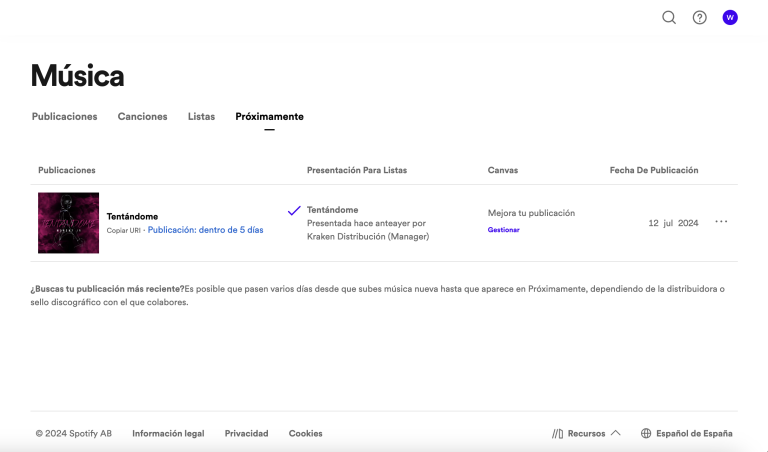Open the search magnifier icon
The width and height of the screenshot is (768, 452).
pos(669,17)
